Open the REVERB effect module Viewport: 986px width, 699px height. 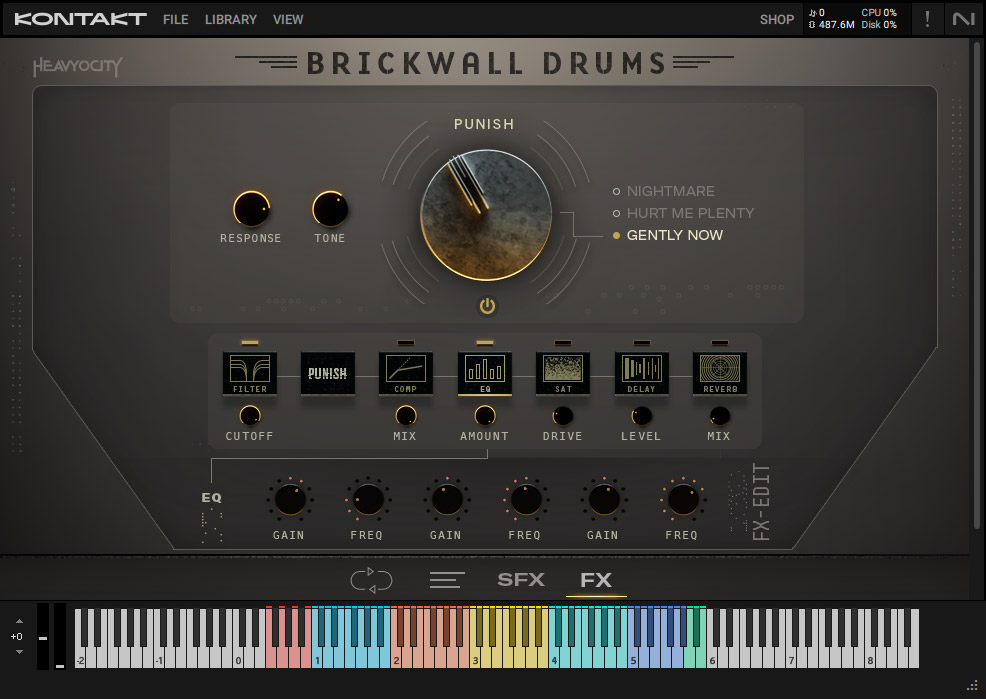point(720,373)
